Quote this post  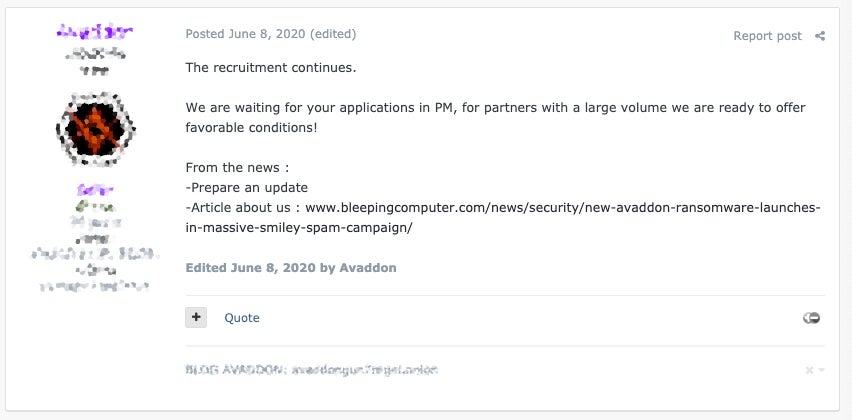(241, 318)
